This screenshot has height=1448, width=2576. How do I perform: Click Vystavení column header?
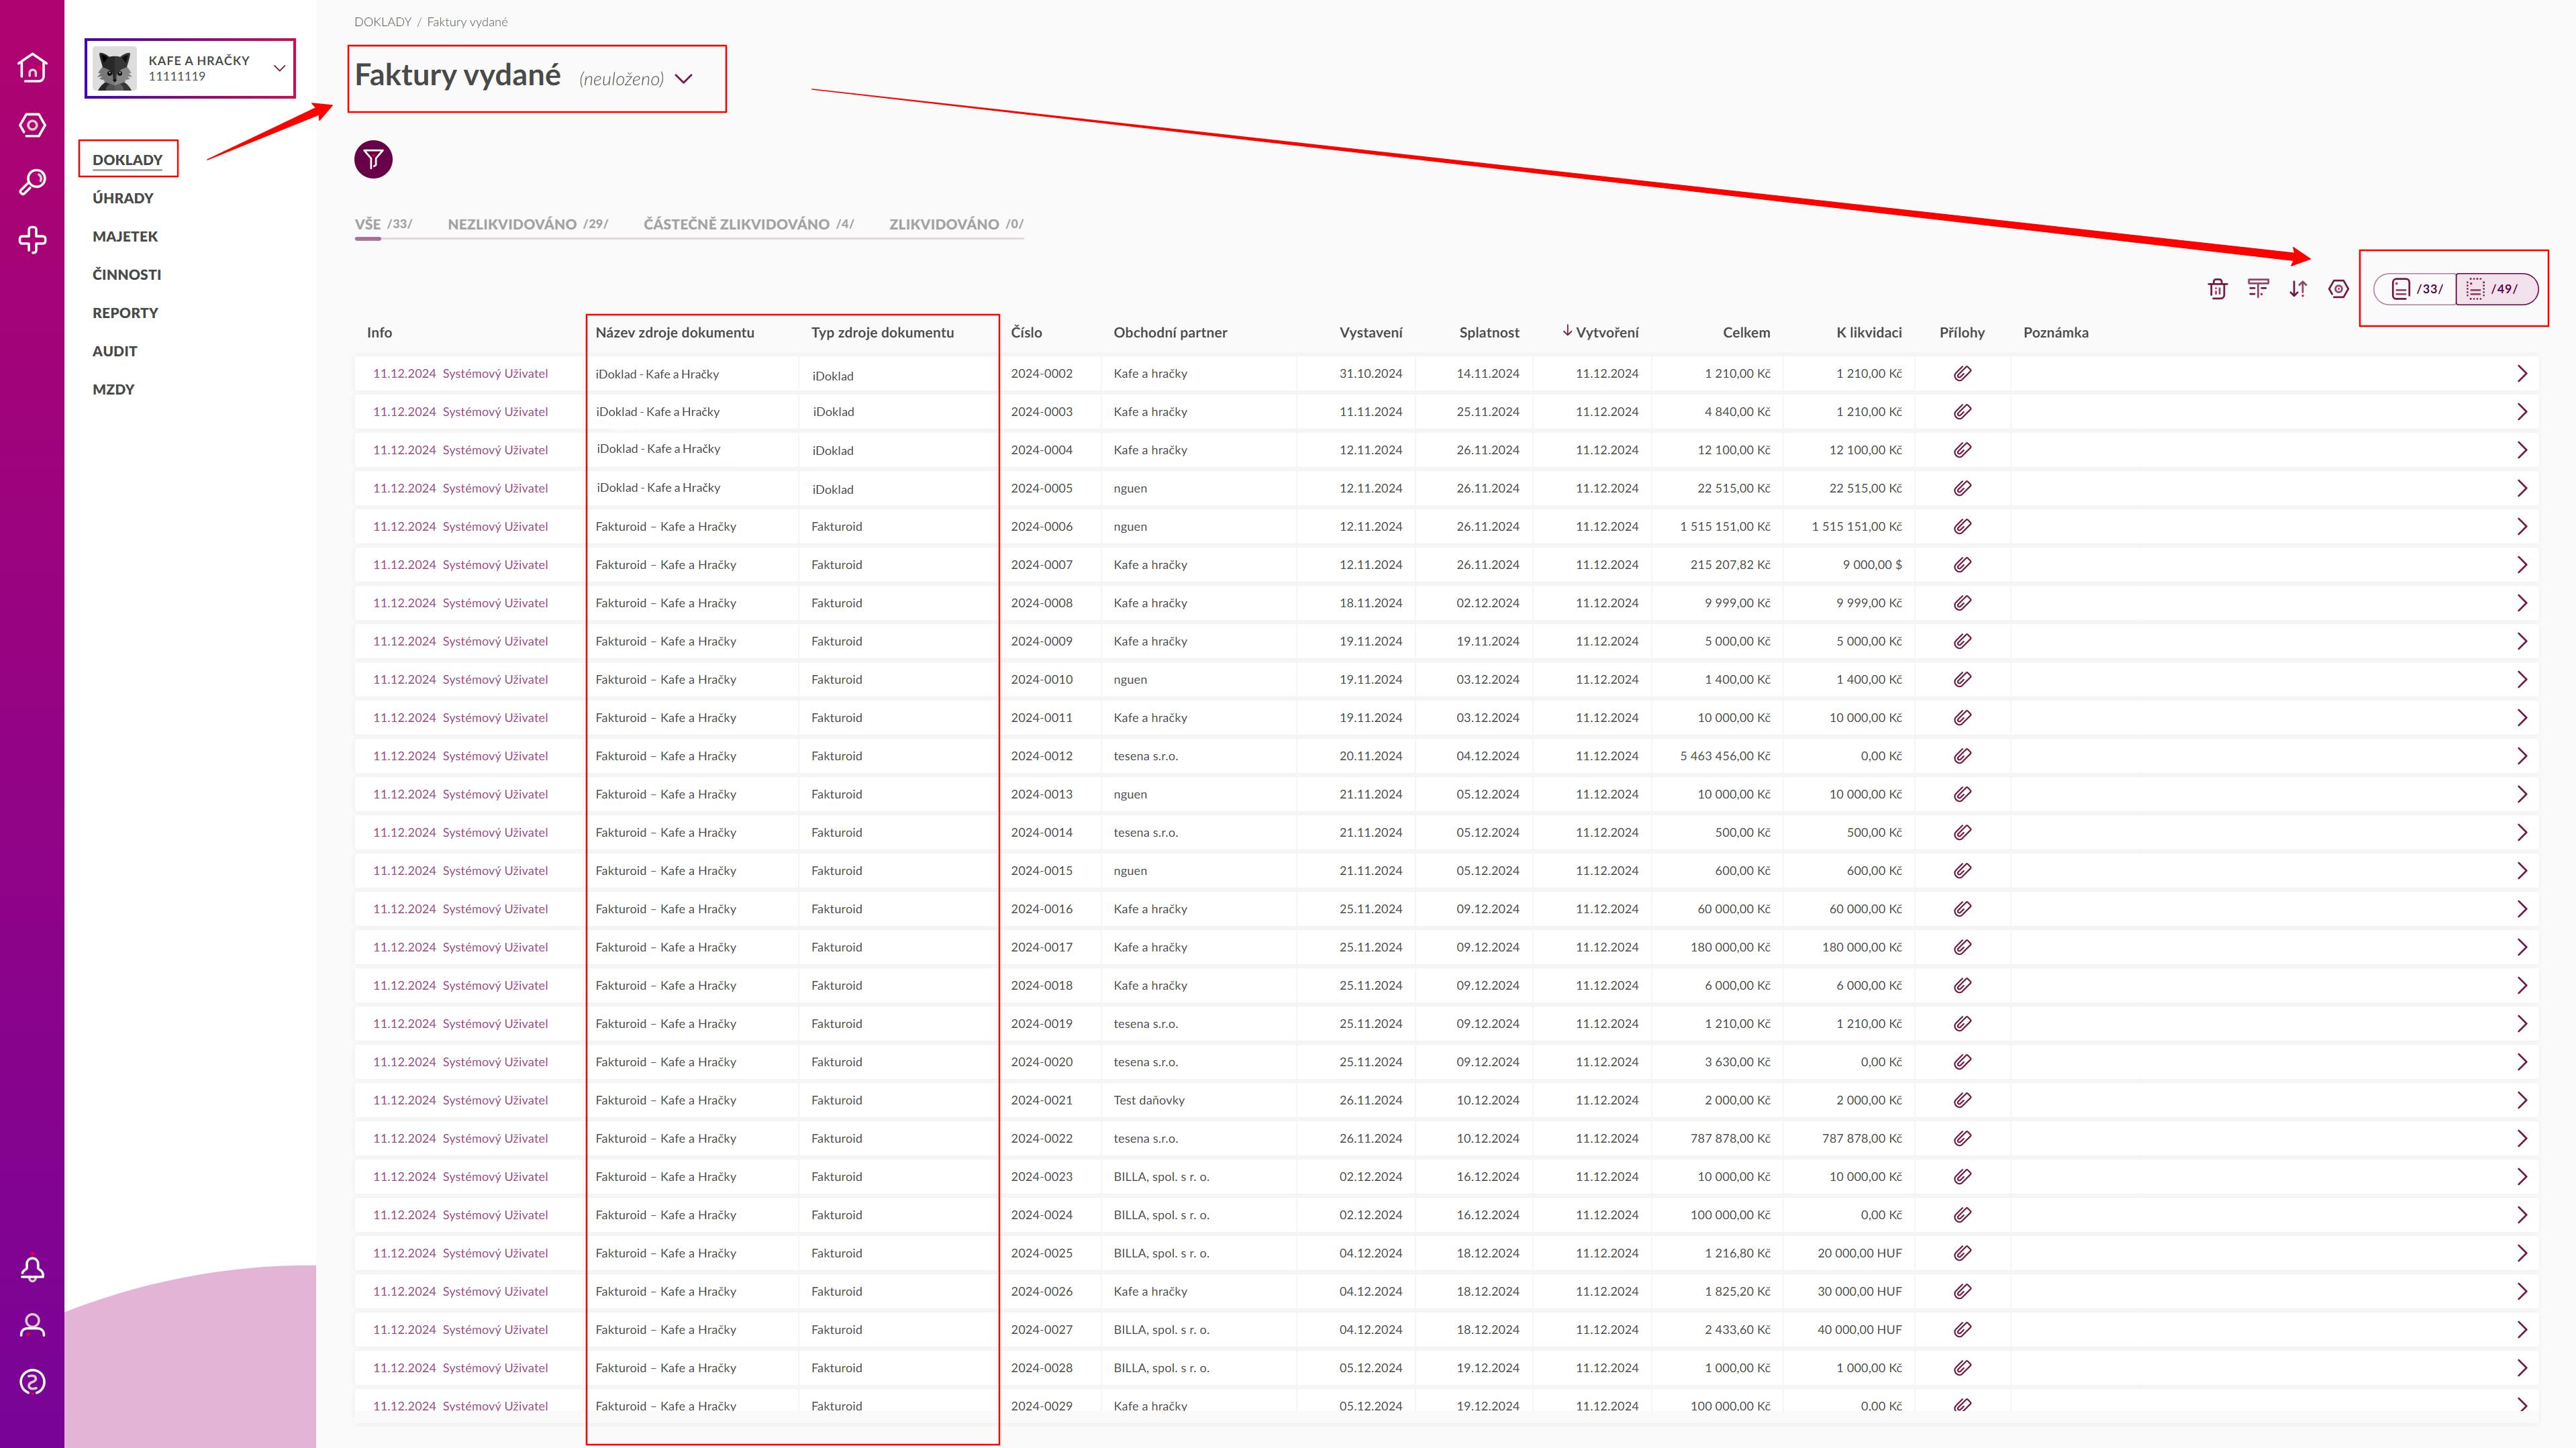[x=1371, y=332]
